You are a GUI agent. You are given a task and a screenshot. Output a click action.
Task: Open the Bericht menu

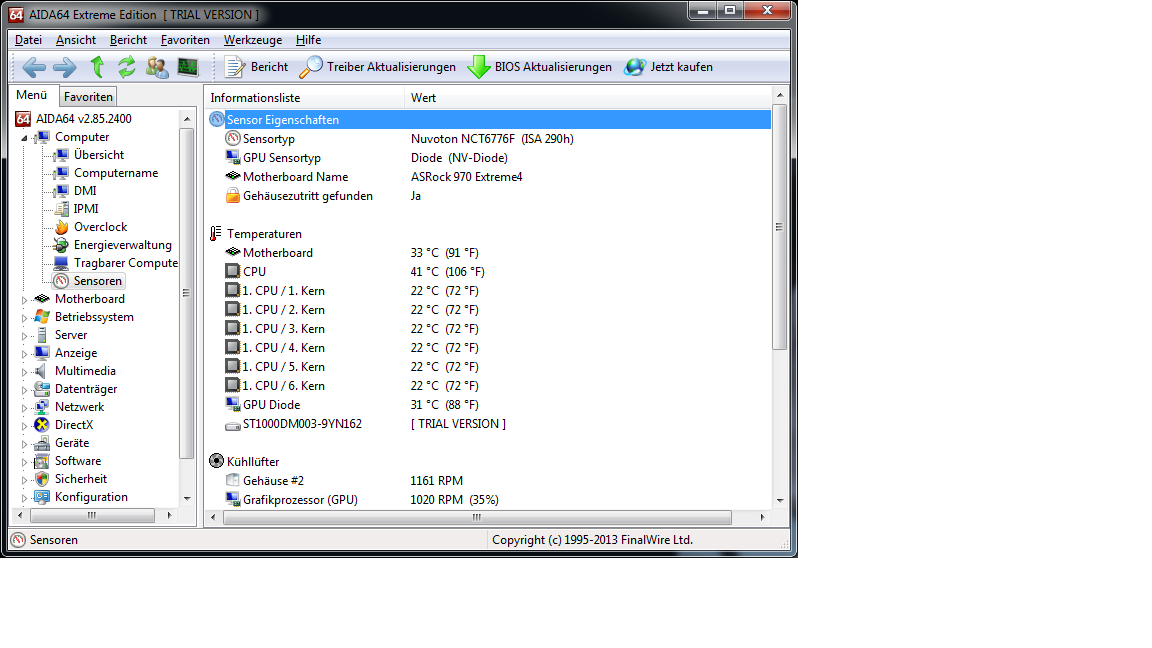(129, 40)
